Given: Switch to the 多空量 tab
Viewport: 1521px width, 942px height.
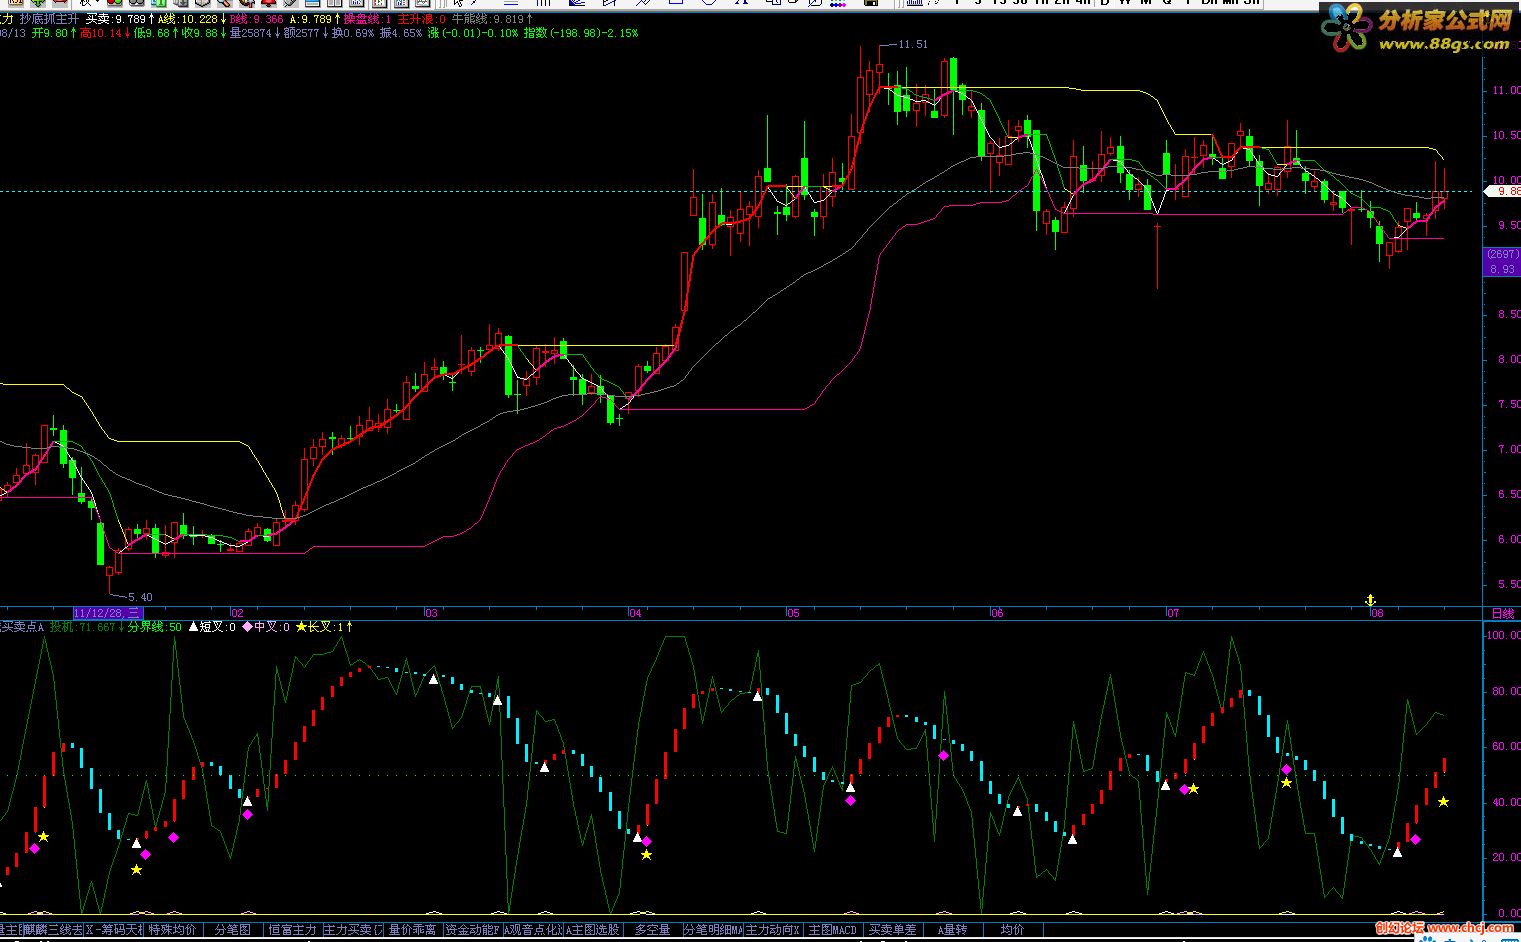Looking at the screenshot, I should [x=653, y=930].
